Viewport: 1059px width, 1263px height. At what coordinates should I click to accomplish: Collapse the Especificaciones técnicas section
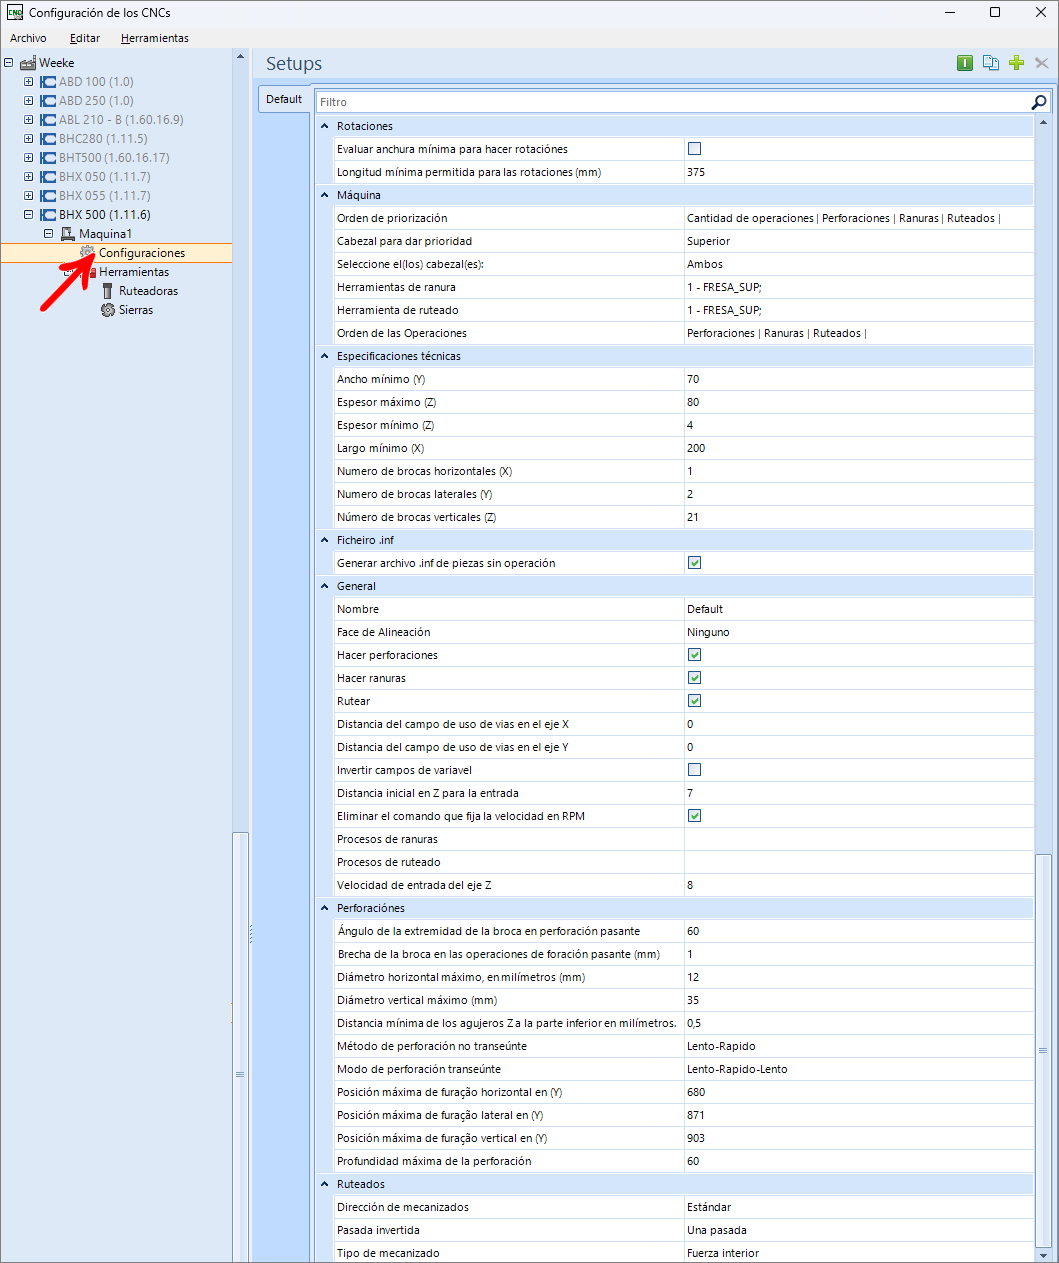[x=325, y=356]
